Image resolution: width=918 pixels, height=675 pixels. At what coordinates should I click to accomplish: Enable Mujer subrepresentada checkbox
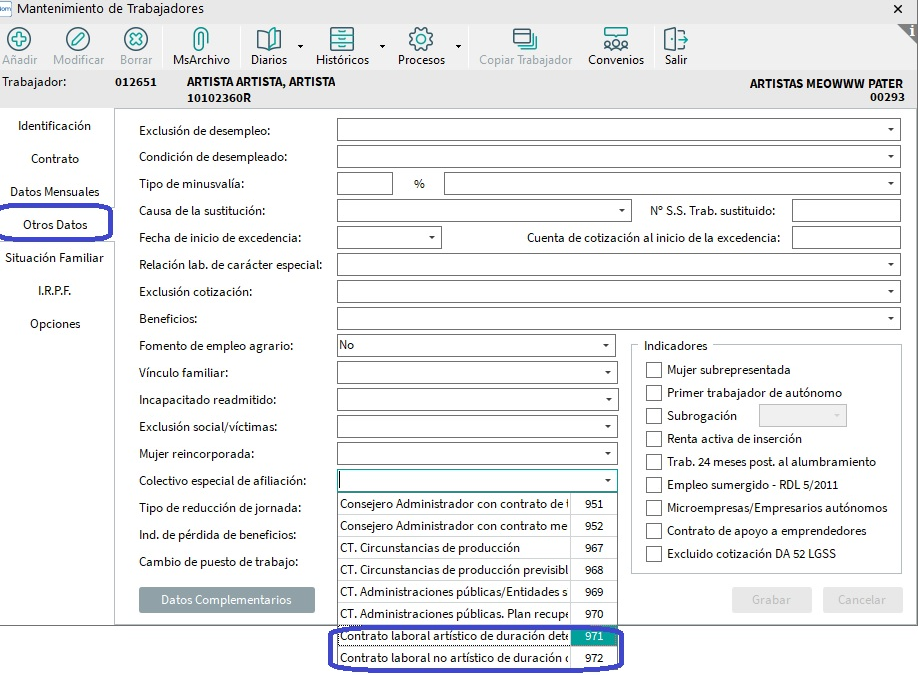point(654,370)
